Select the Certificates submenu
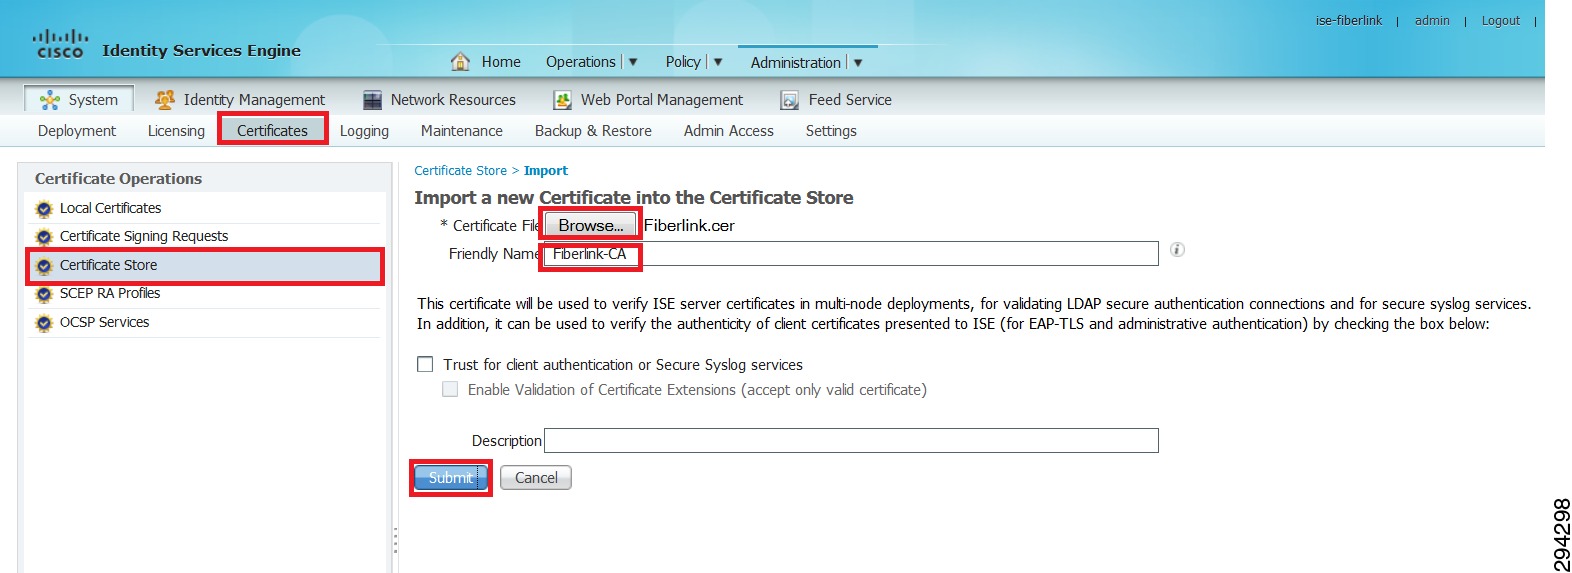The image size is (1572, 573). (x=272, y=130)
